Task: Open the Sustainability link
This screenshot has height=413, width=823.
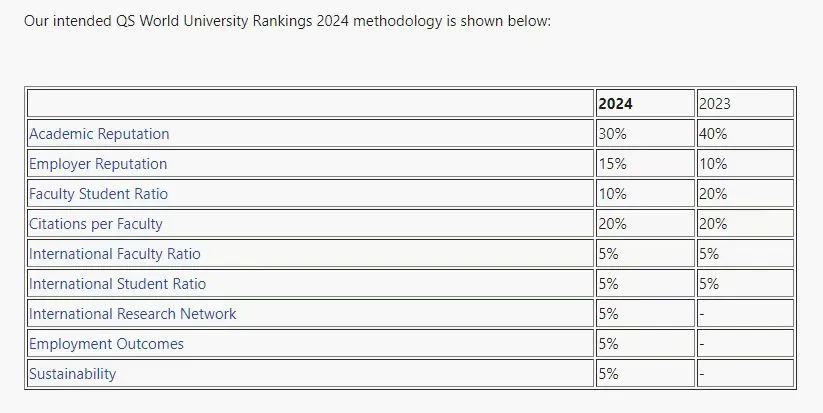Action: [x=72, y=373]
